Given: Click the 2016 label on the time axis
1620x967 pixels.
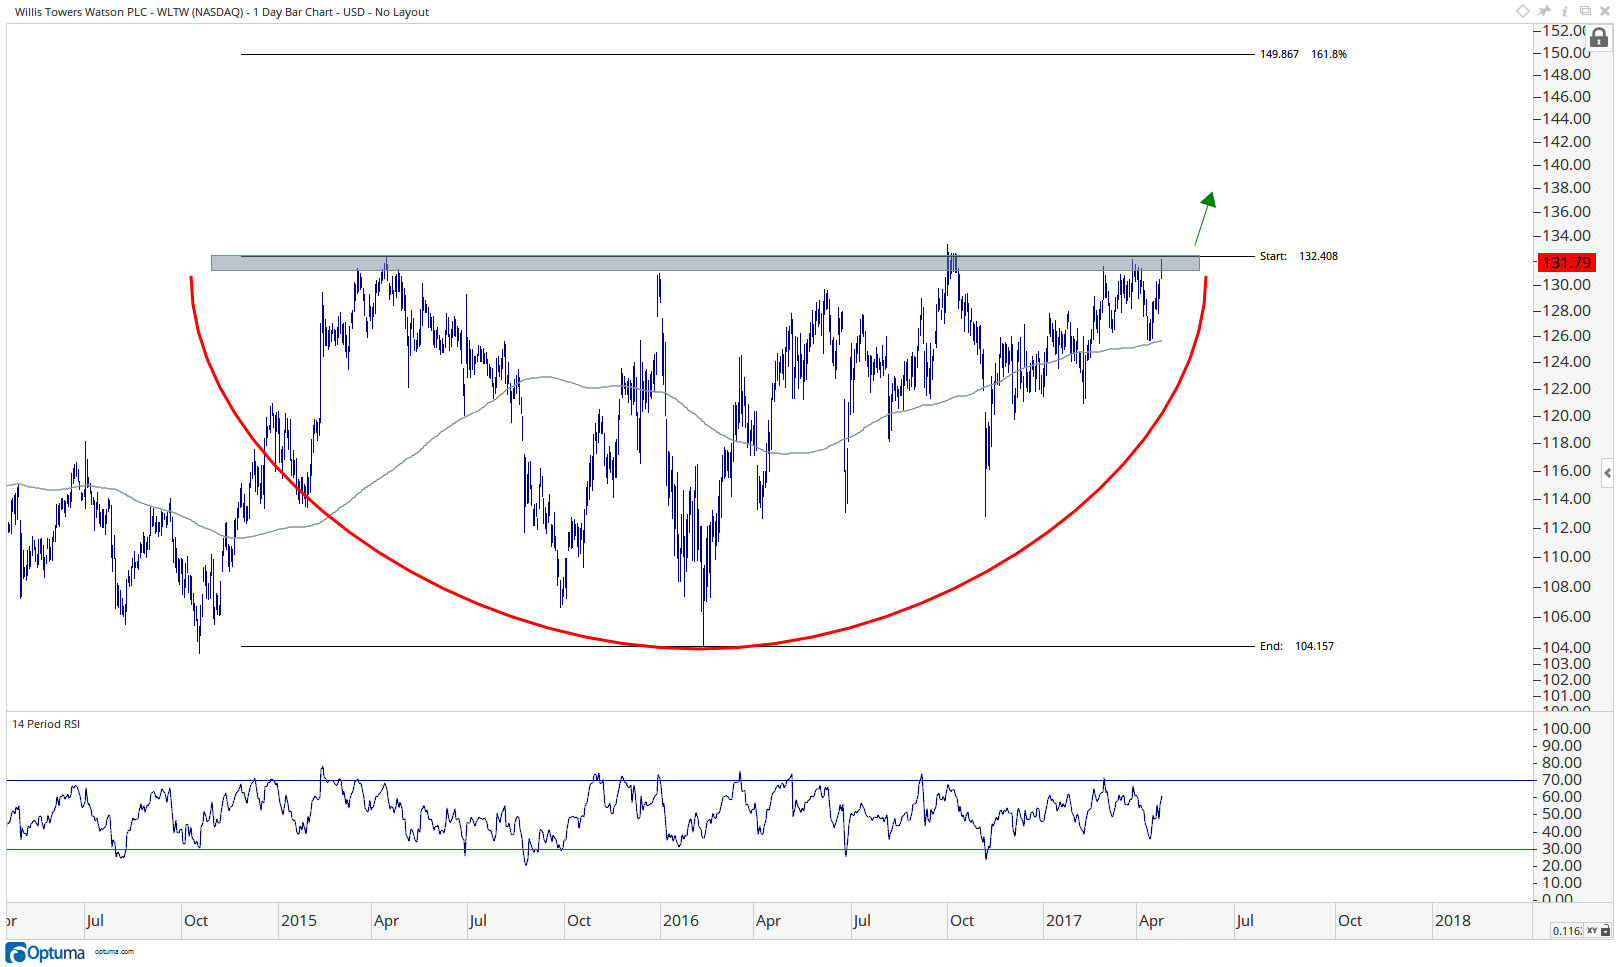Looking at the screenshot, I should point(681,921).
